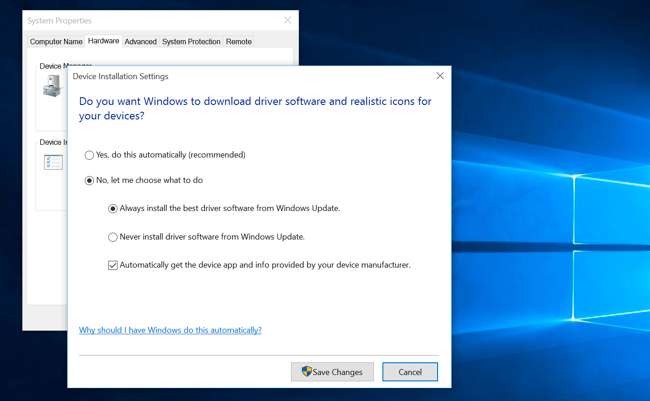Click the 'System Properties' window title text

tap(59, 21)
